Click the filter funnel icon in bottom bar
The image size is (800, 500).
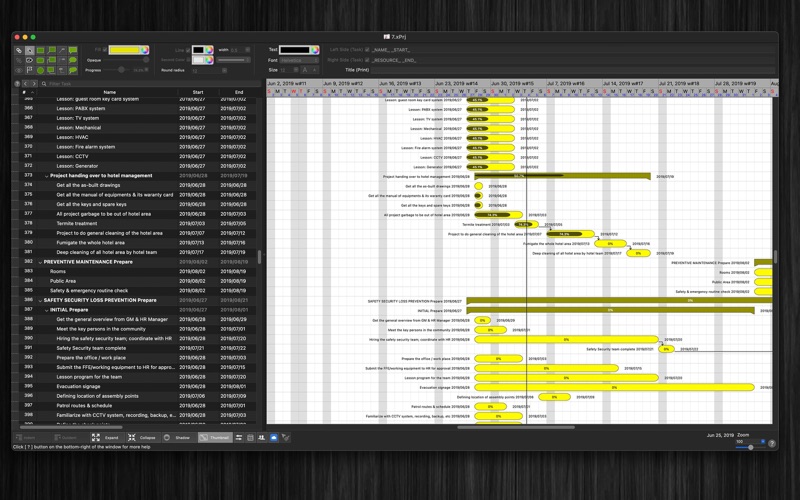[286, 438]
